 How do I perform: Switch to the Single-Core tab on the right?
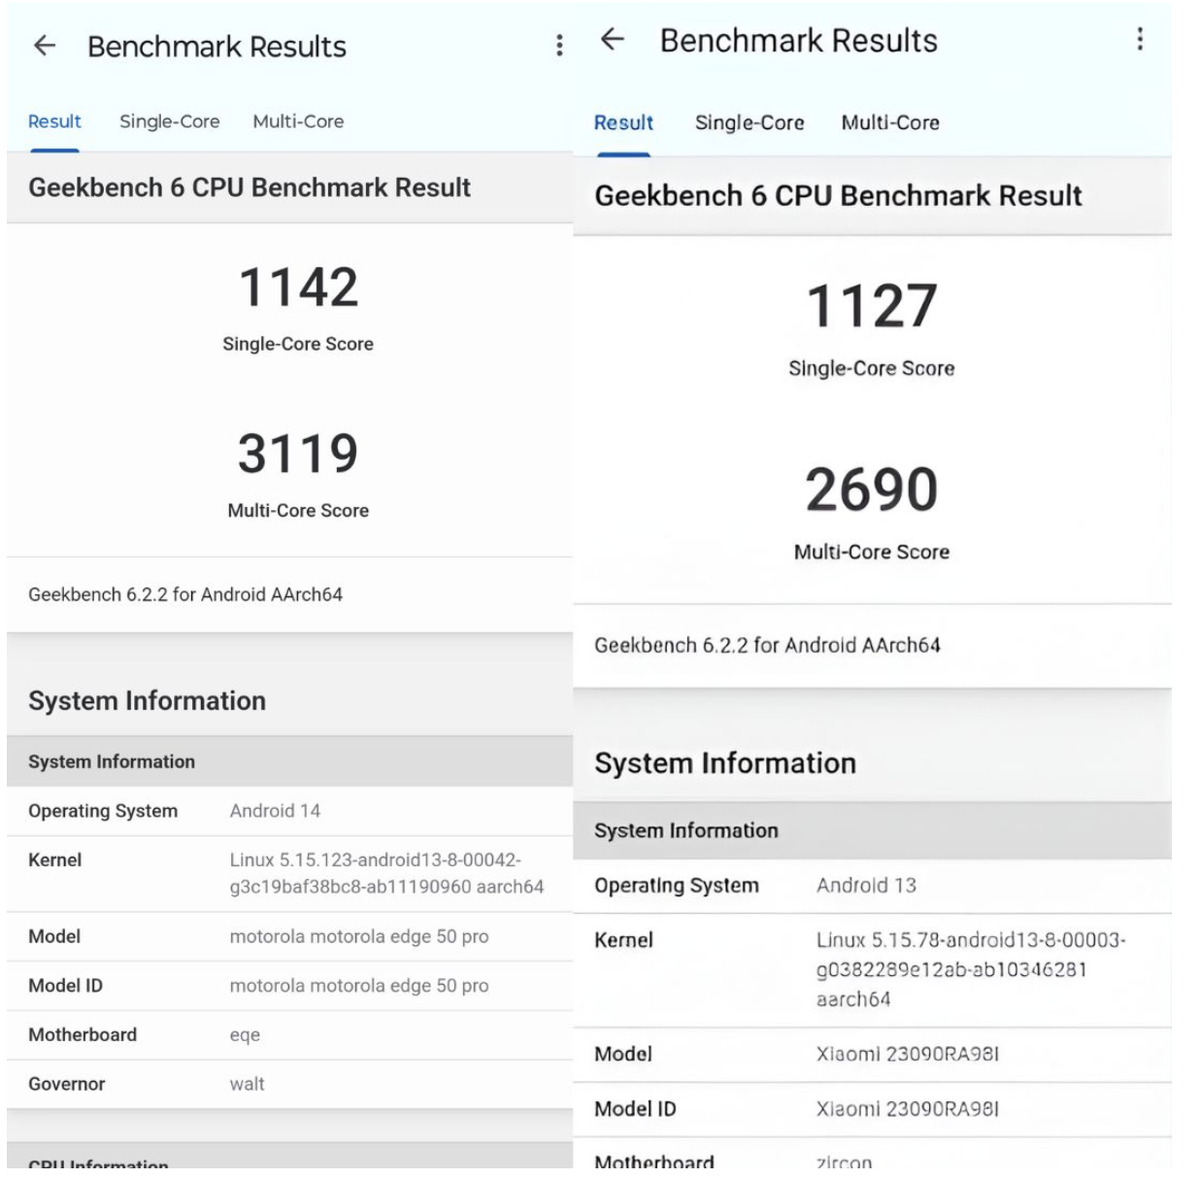(751, 122)
